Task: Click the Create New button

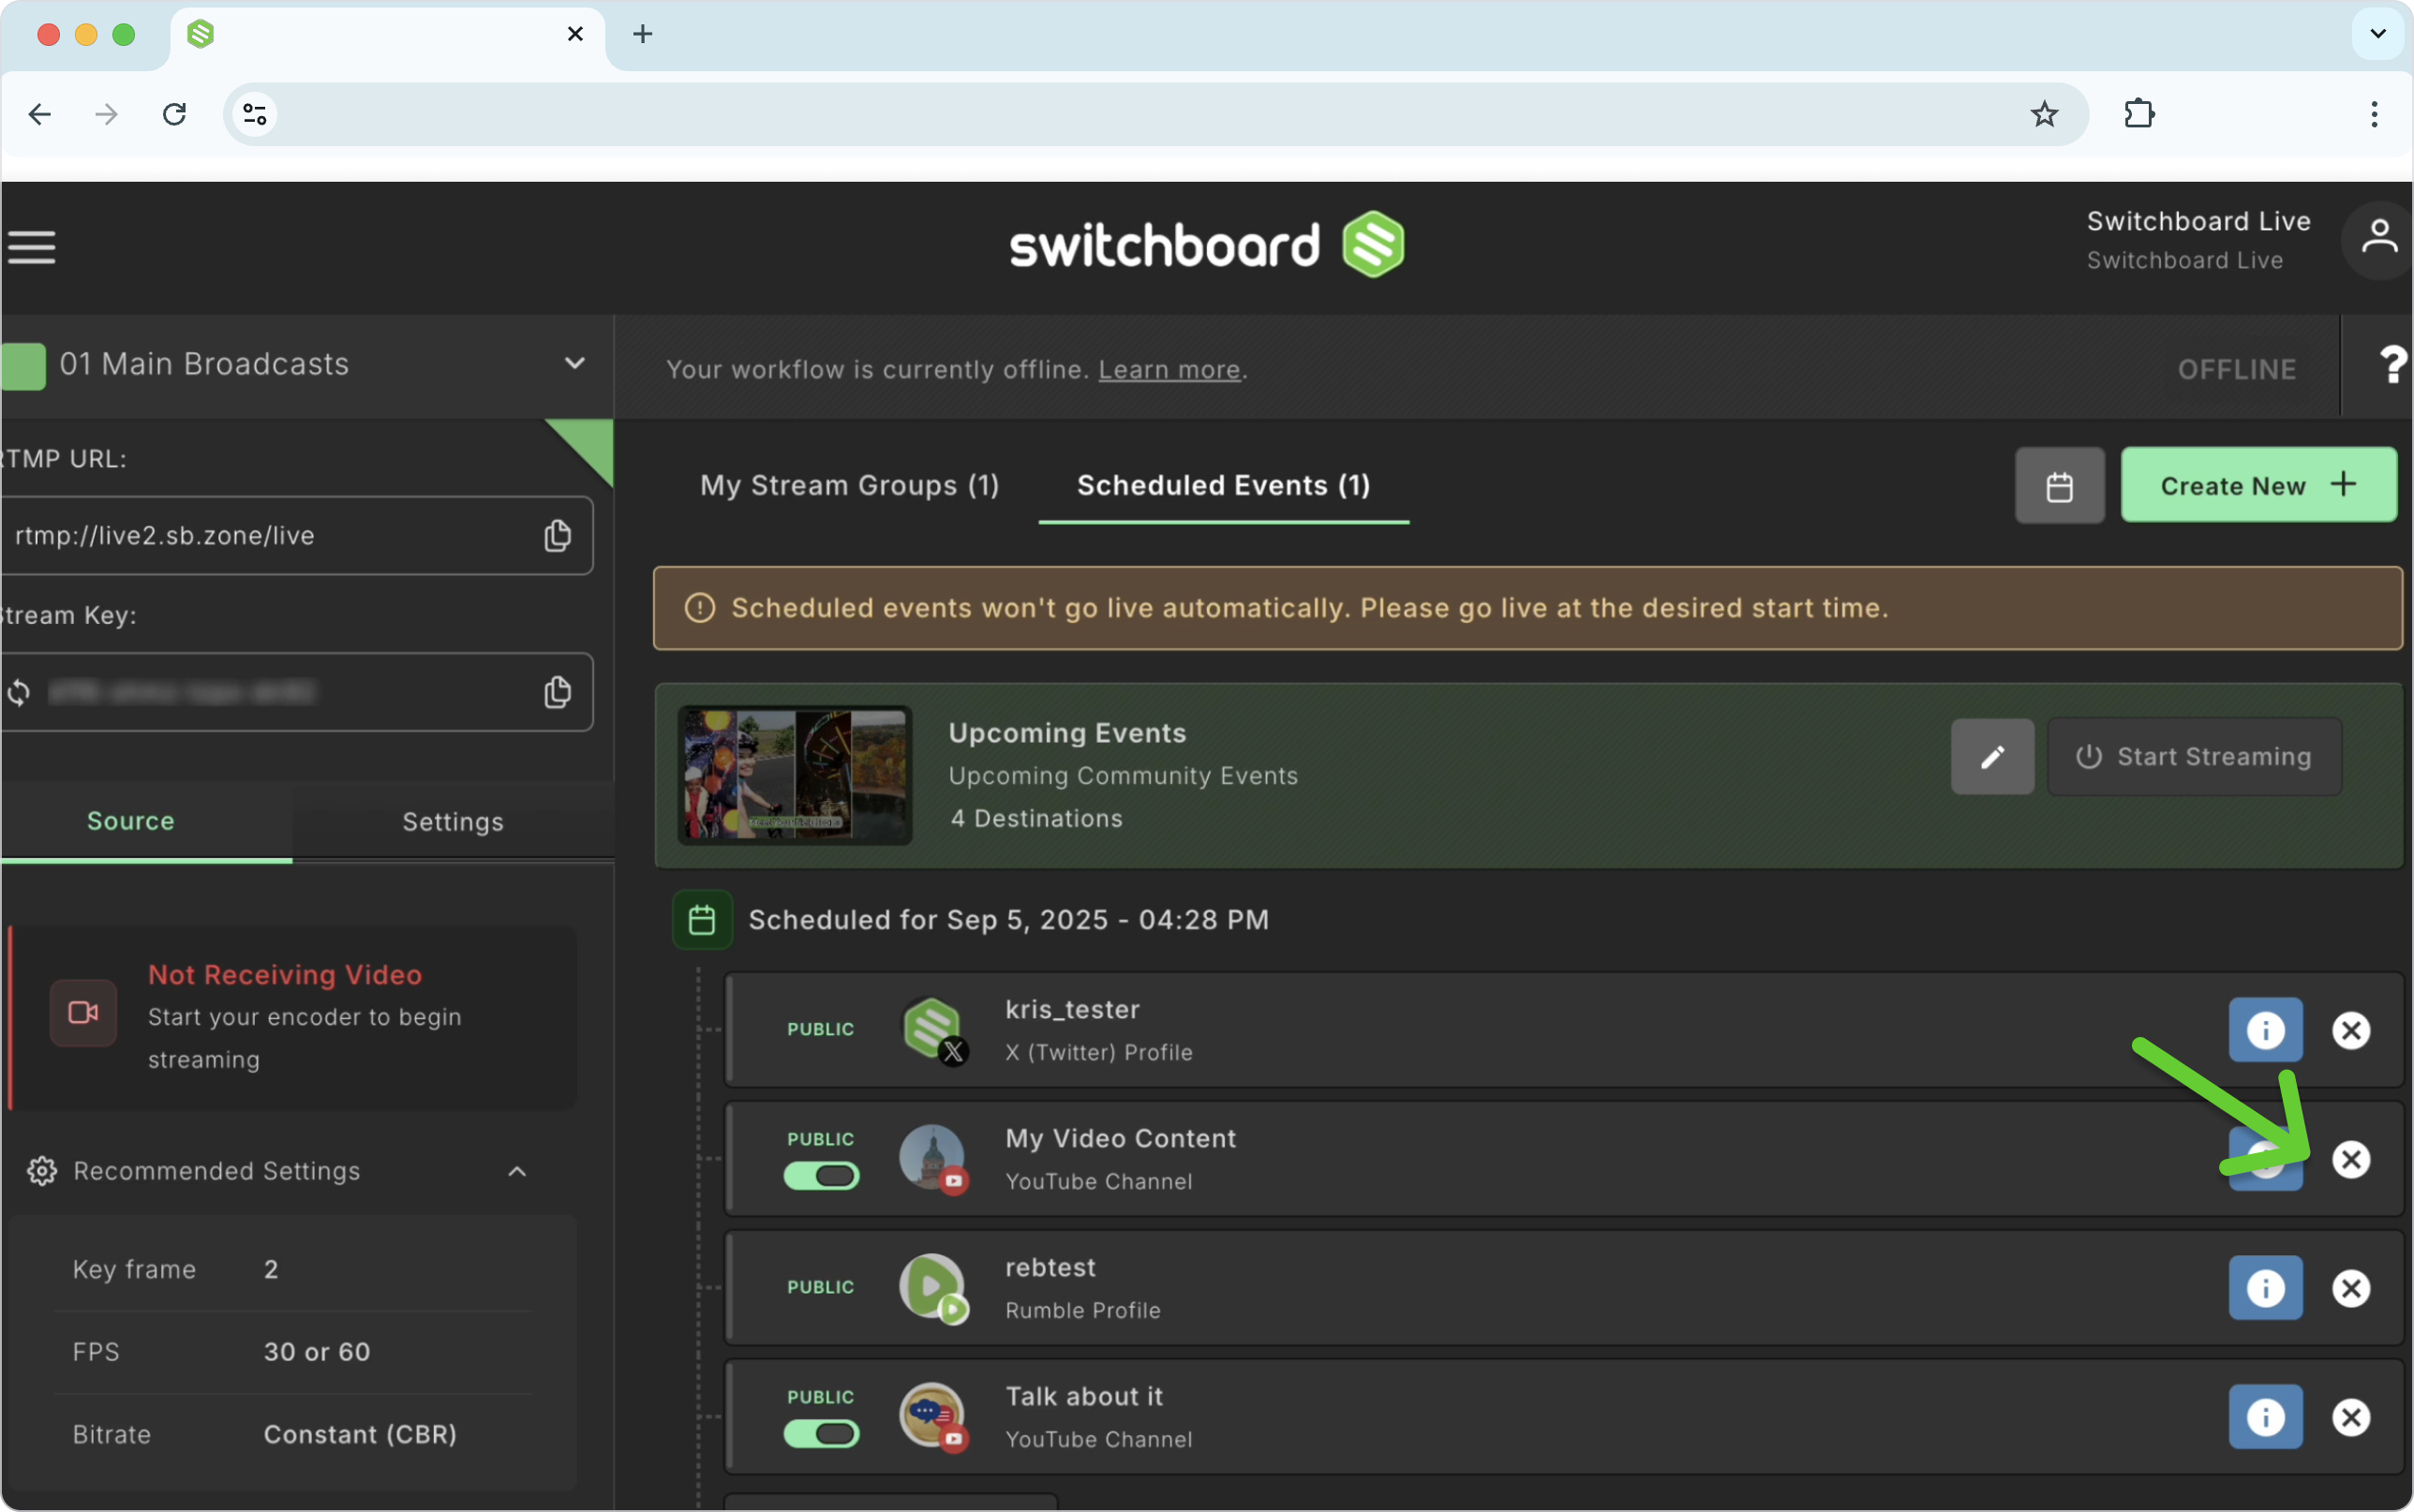Action: point(2258,485)
